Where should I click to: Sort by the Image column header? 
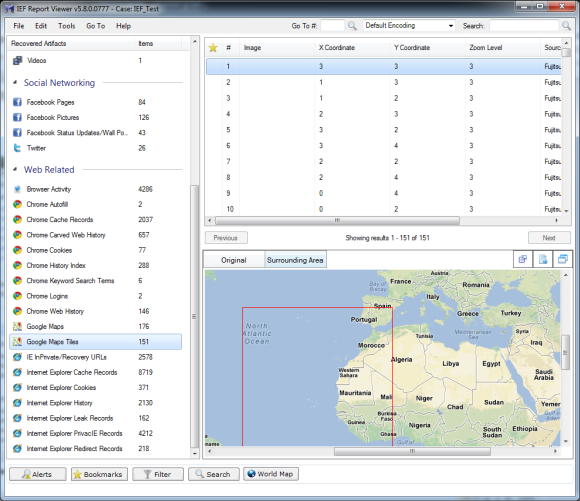pyautogui.click(x=277, y=48)
